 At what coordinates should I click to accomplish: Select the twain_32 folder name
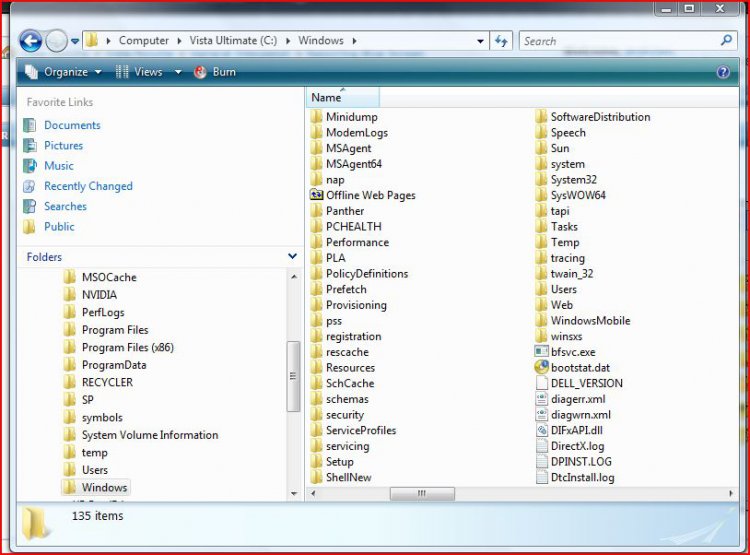click(572, 274)
